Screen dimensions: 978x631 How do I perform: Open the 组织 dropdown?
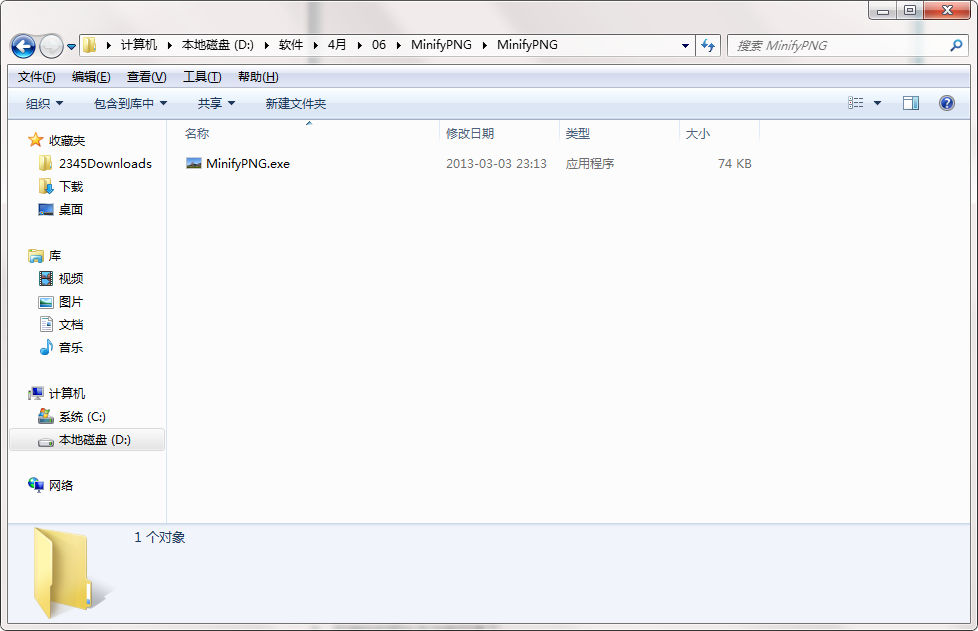(44, 104)
